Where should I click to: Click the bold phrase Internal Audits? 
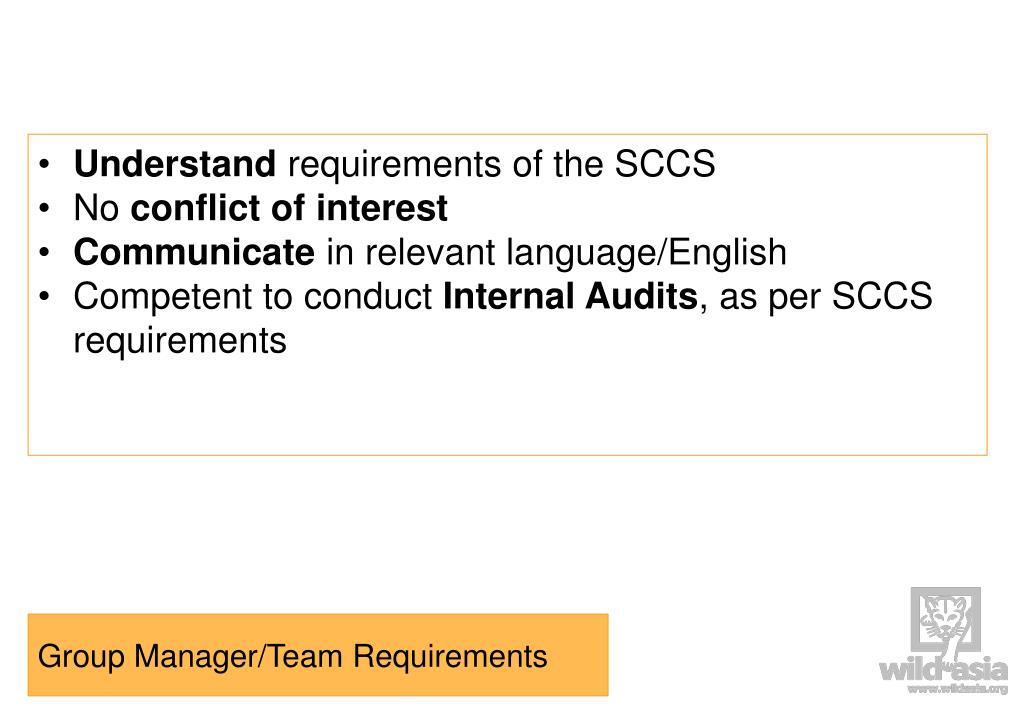pyautogui.click(x=570, y=296)
